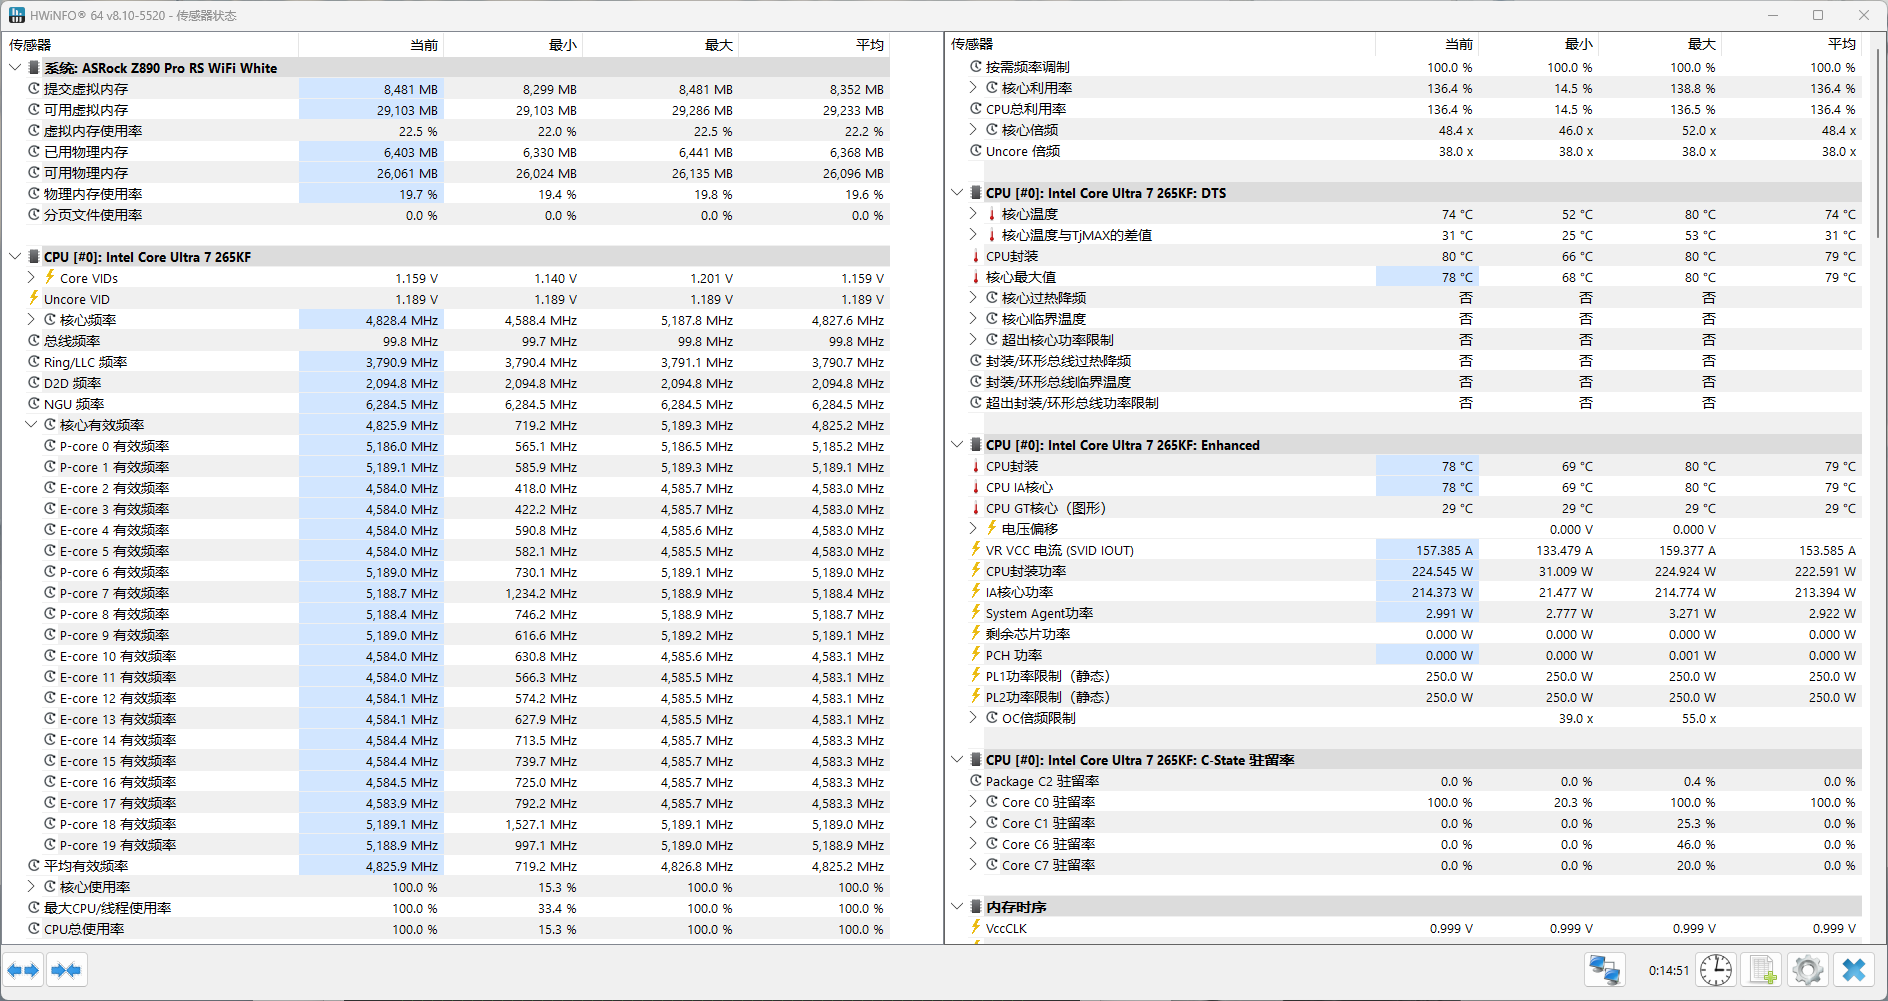This screenshot has width=1888, height=1001.
Task: Expand Core C0 驻留率 row
Action: click(973, 802)
